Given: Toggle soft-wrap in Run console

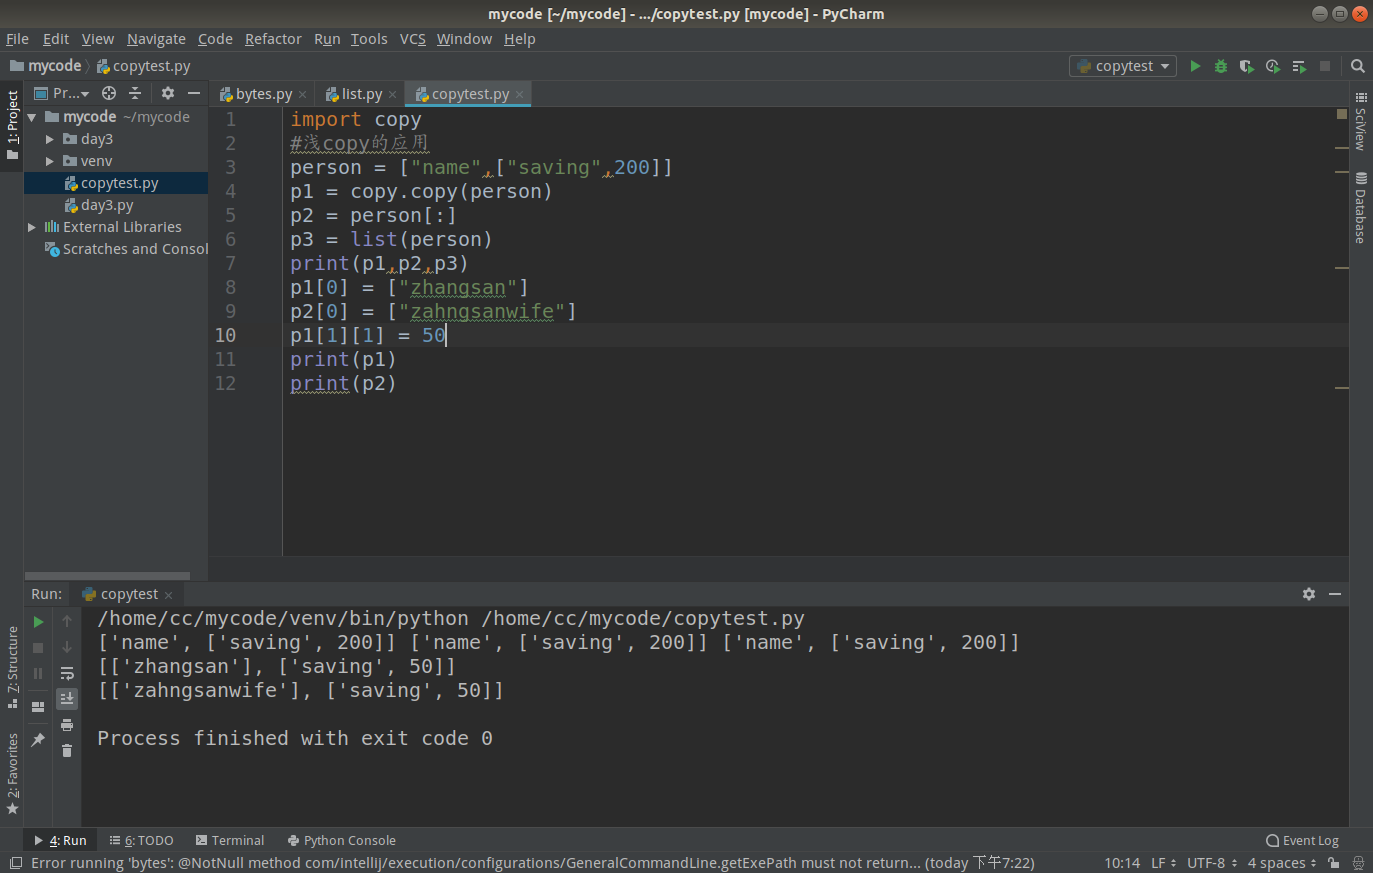Looking at the screenshot, I should [x=67, y=673].
